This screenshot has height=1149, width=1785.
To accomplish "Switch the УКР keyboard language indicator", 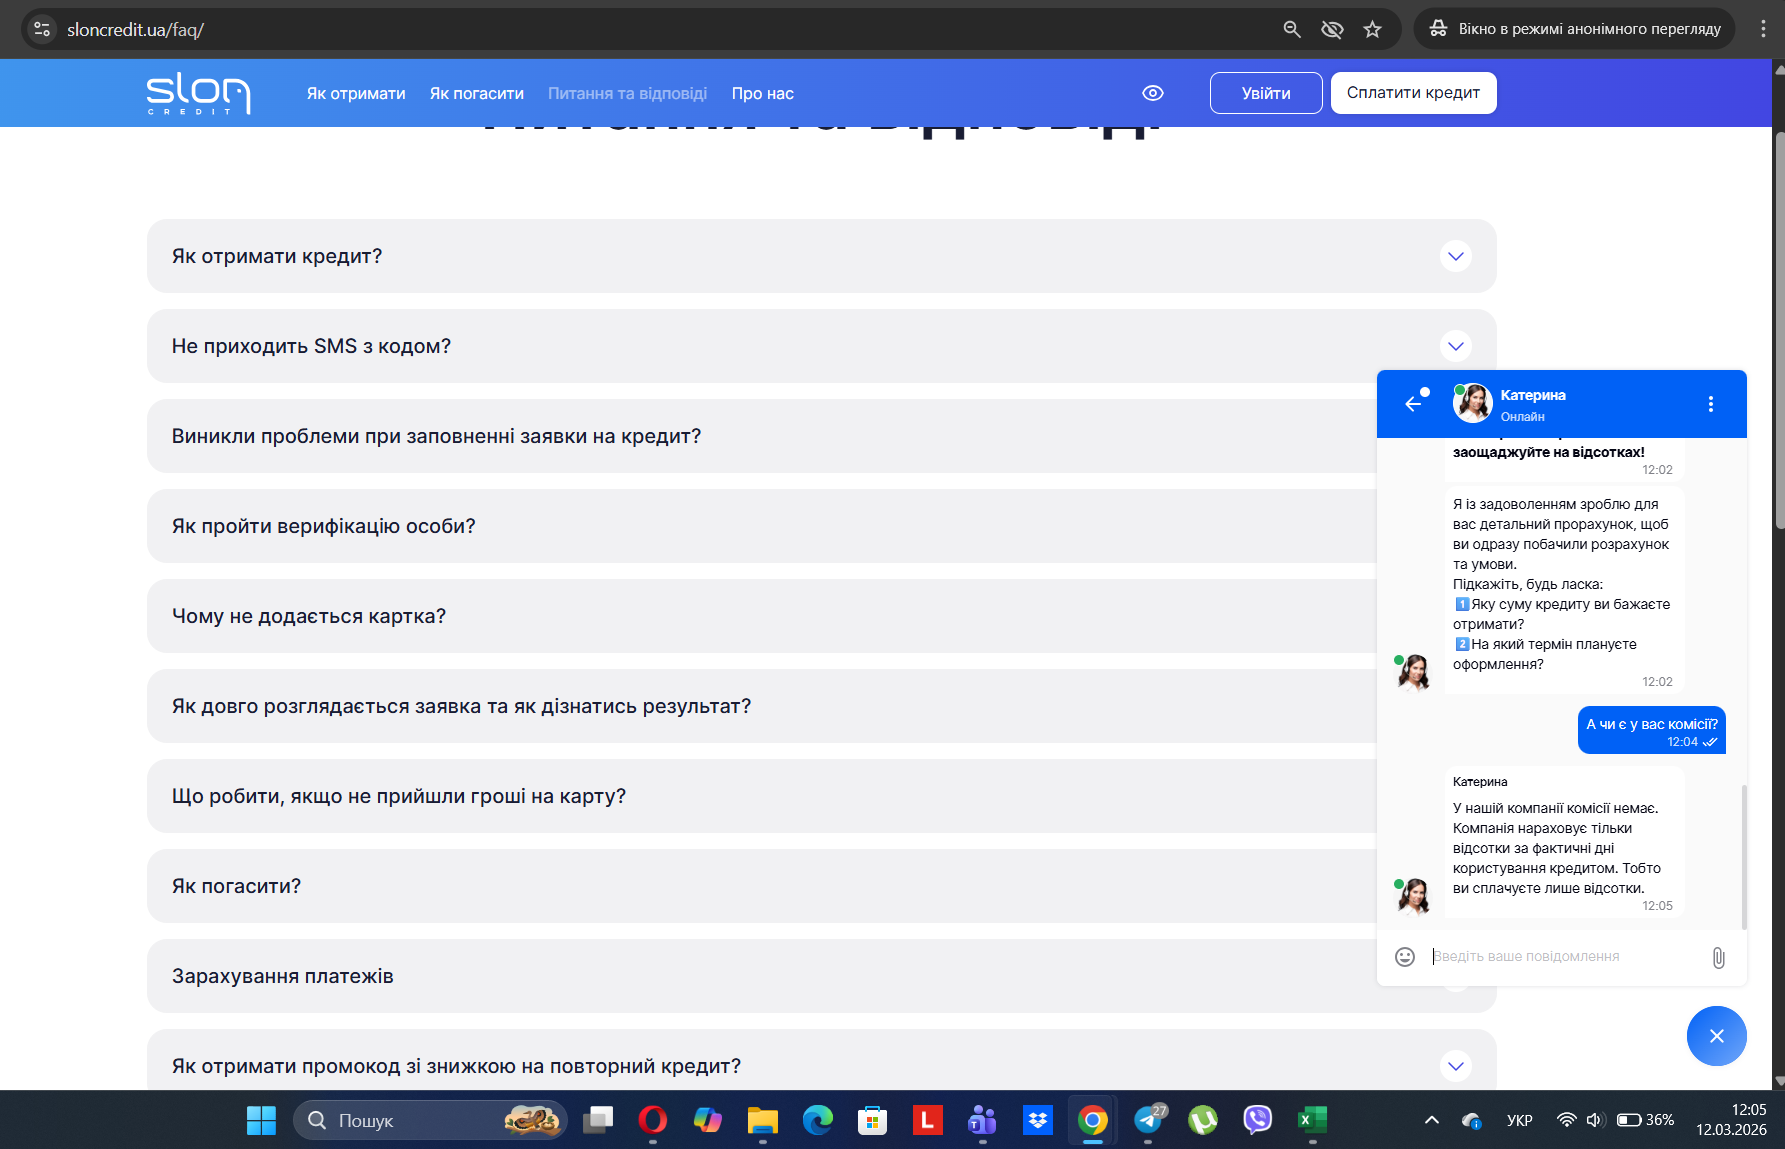I will click(x=1520, y=1120).
